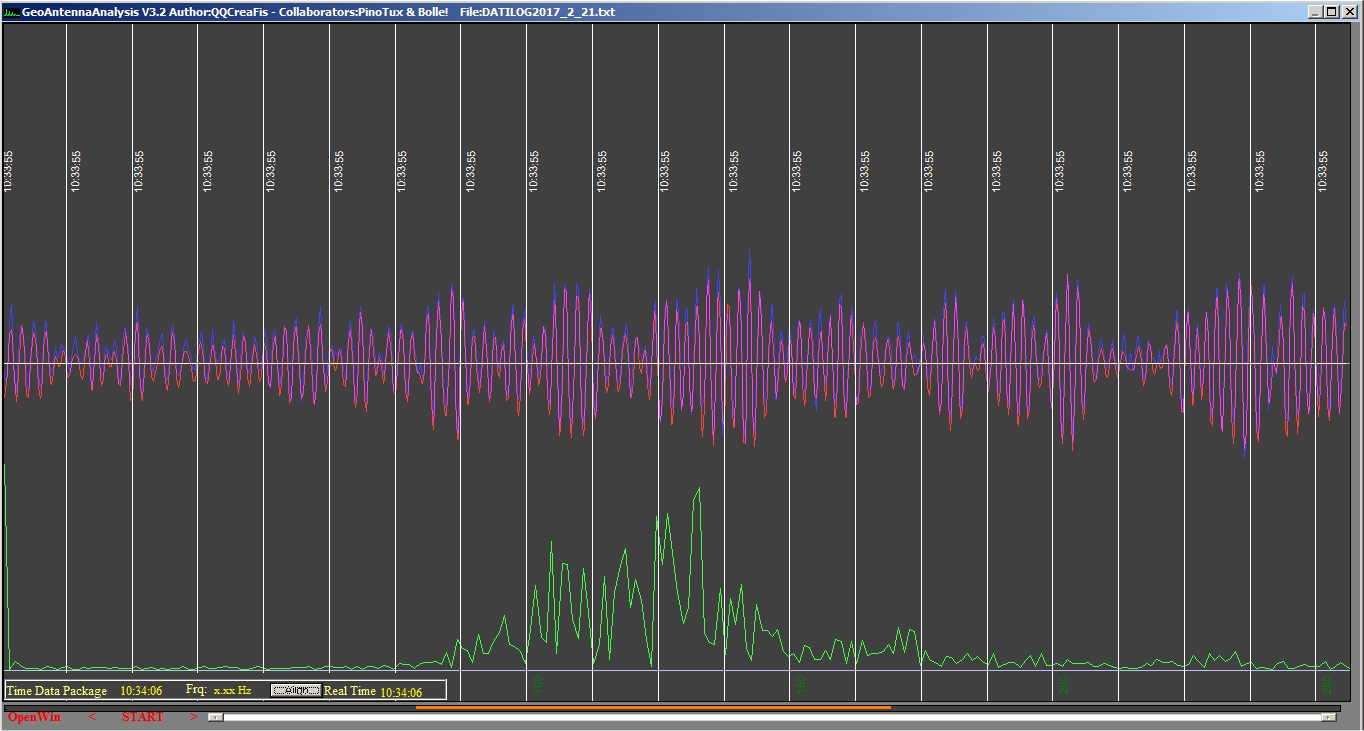Image resolution: width=1364 pixels, height=731 pixels.
Task: Click the white horizontal scrollbar track
Action: pos(770,717)
